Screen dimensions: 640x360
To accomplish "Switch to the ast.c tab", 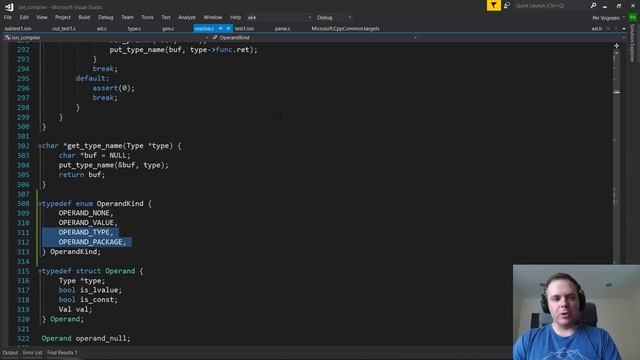I will coord(102,29).
